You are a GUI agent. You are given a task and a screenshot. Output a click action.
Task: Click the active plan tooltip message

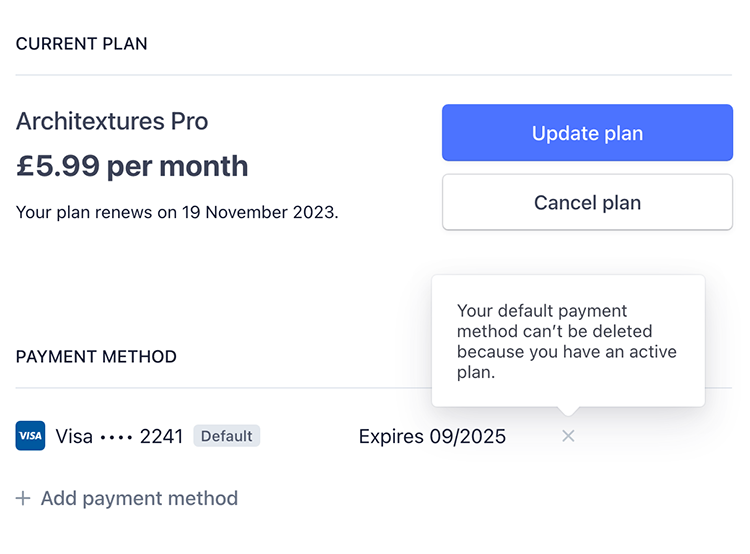(566, 341)
